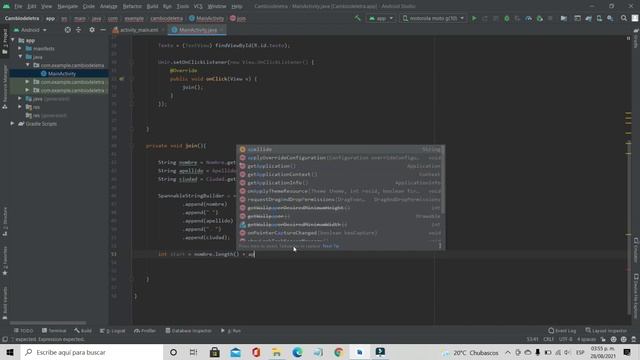
Task: Expand the java (generated) folder
Action: (20, 98)
